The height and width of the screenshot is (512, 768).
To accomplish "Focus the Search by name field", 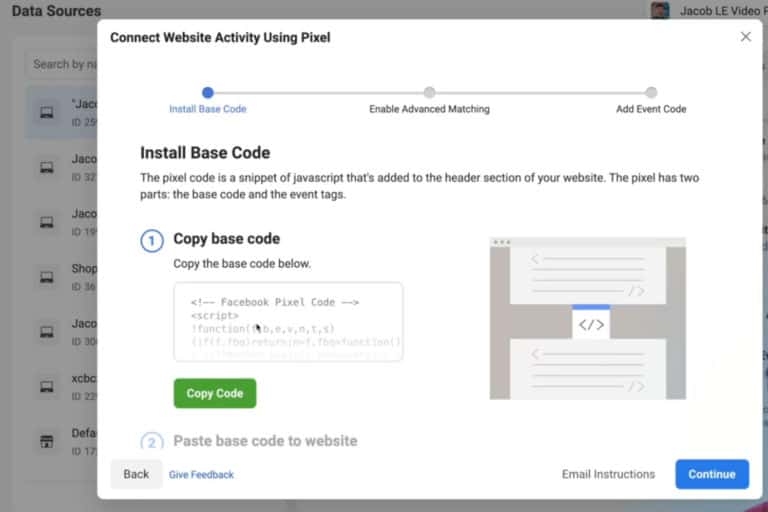I will 61,64.
